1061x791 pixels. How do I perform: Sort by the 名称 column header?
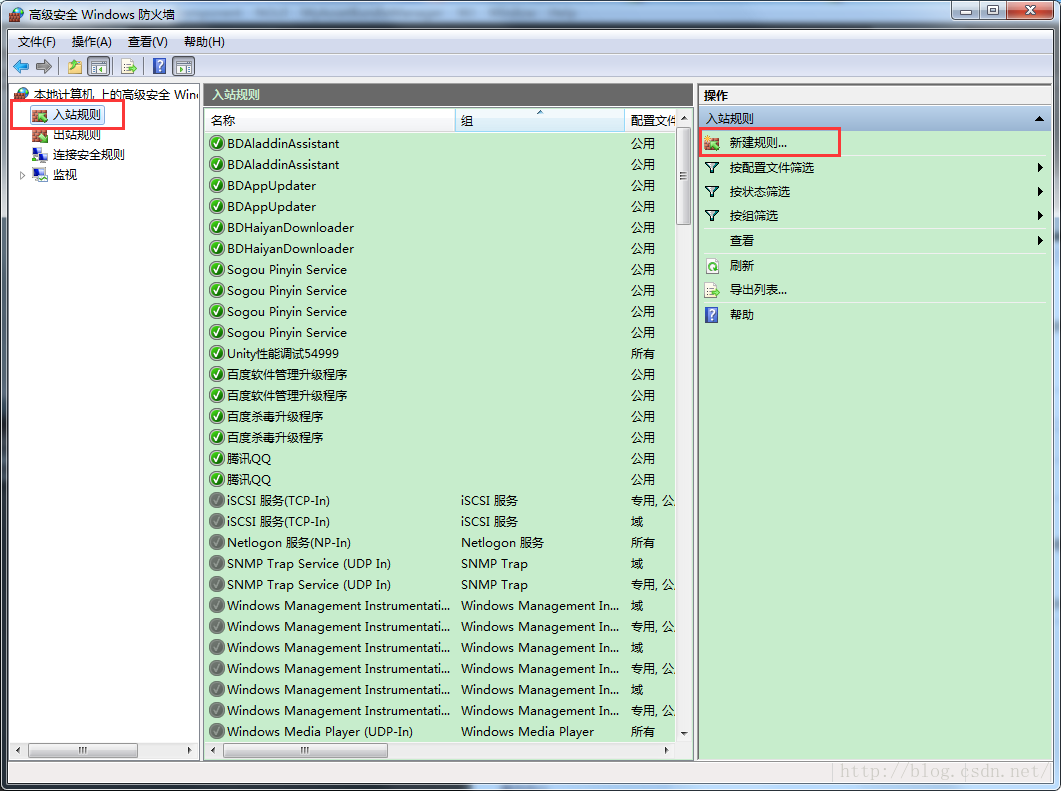pos(330,120)
